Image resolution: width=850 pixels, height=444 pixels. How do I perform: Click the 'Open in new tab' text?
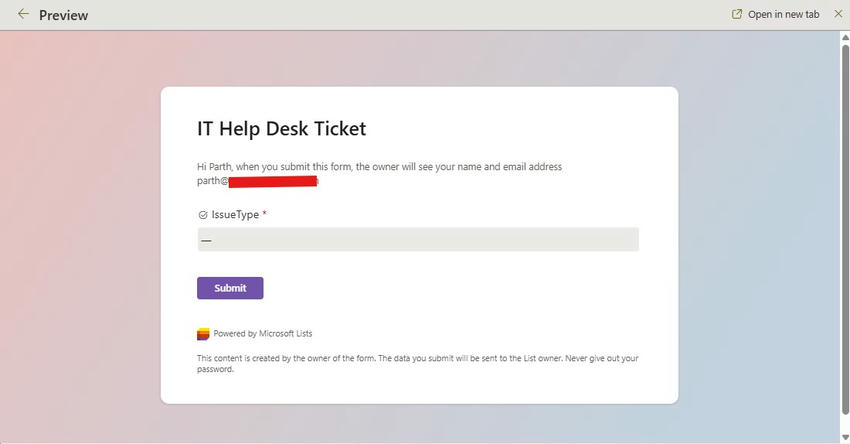pyautogui.click(x=783, y=14)
